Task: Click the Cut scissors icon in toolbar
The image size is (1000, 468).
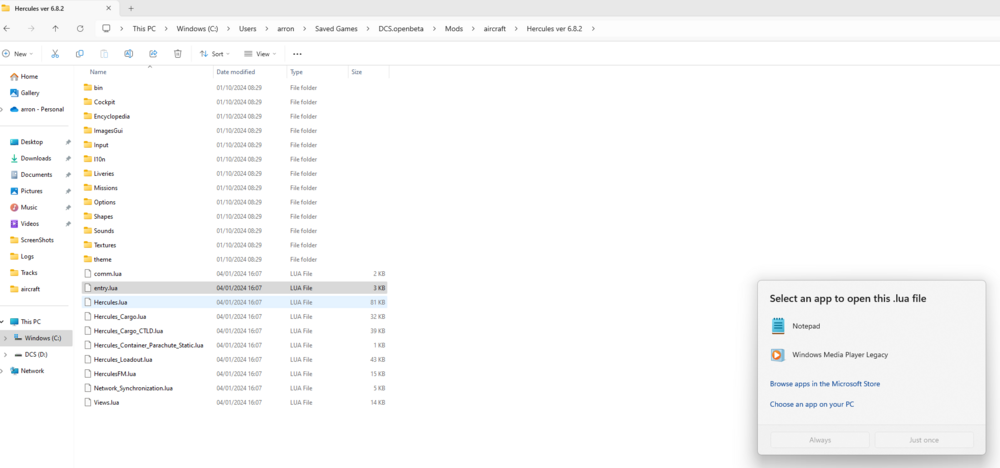Action: (x=55, y=54)
